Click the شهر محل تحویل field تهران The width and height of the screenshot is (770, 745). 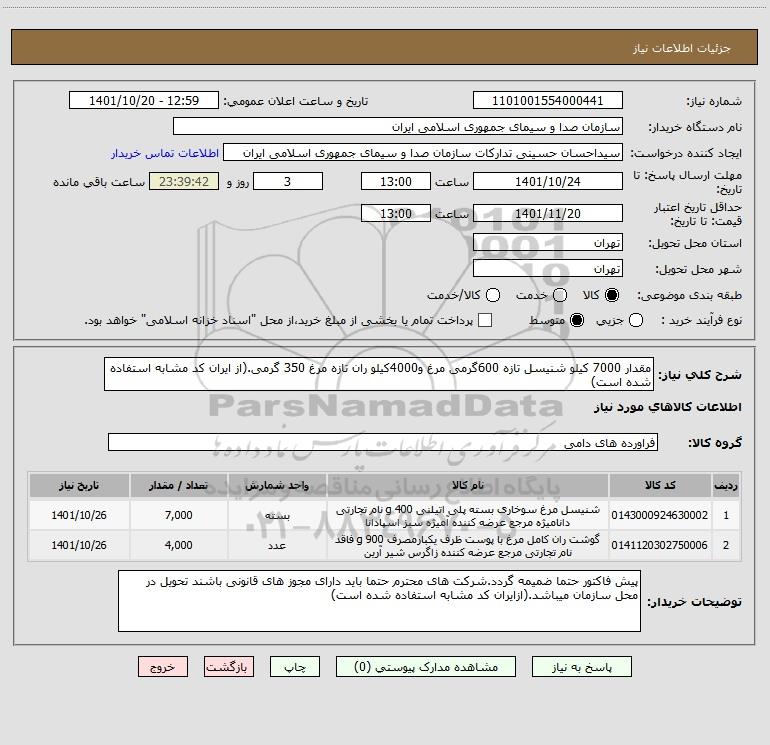(548, 269)
